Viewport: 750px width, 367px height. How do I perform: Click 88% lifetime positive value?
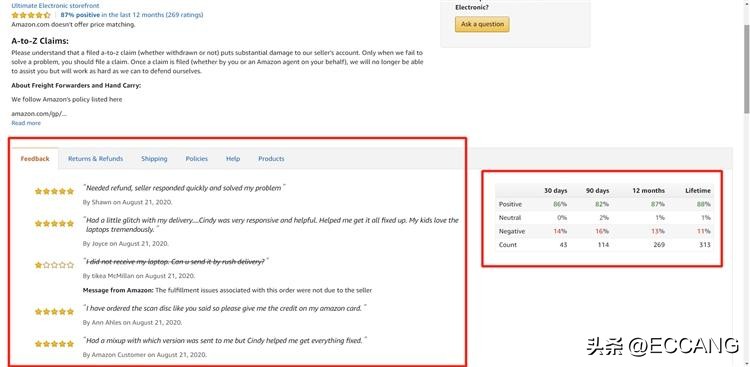(704, 204)
